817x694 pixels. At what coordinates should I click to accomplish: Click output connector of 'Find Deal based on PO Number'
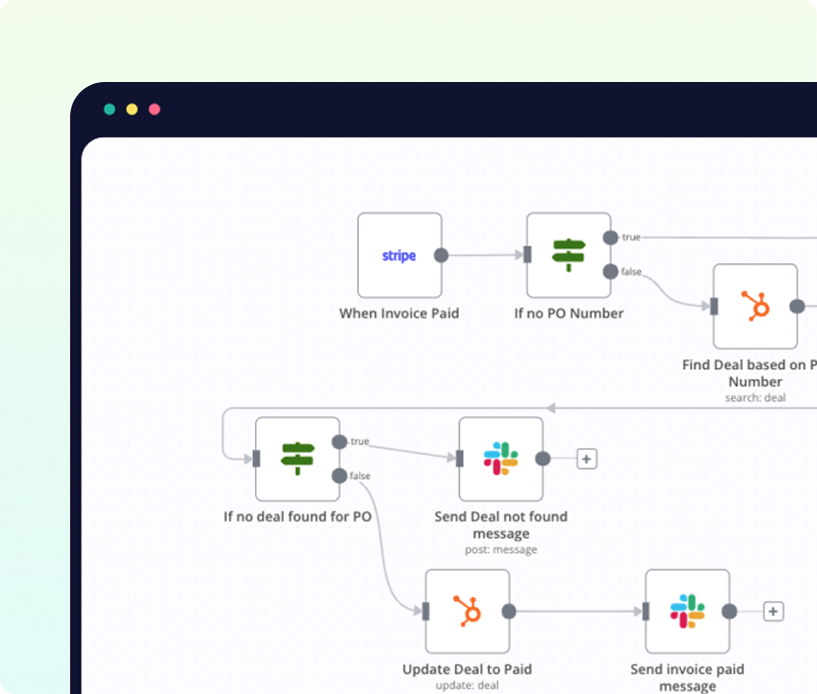point(797,306)
